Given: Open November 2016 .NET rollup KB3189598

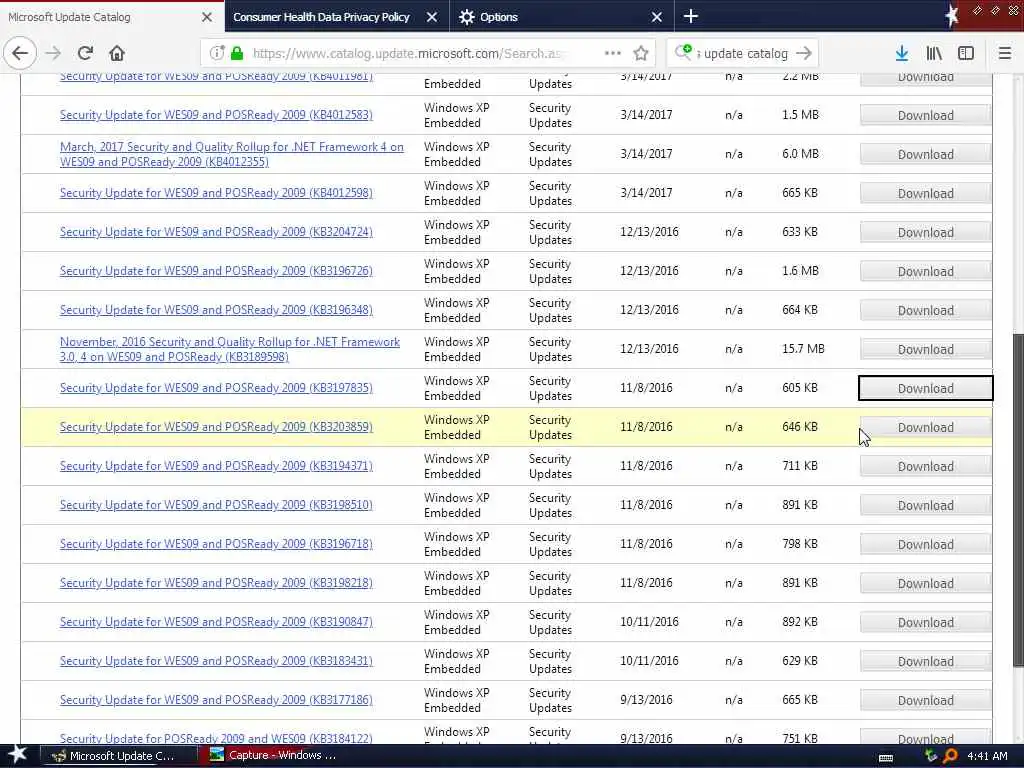Looking at the screenshot, I should pos(230,349).
